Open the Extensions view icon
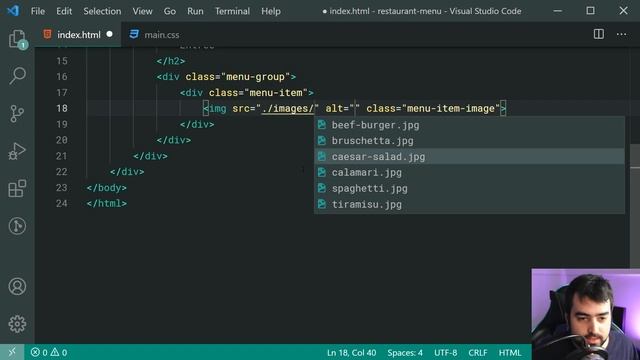The height and width of the screenshot is (360, 640). point(17,189)
